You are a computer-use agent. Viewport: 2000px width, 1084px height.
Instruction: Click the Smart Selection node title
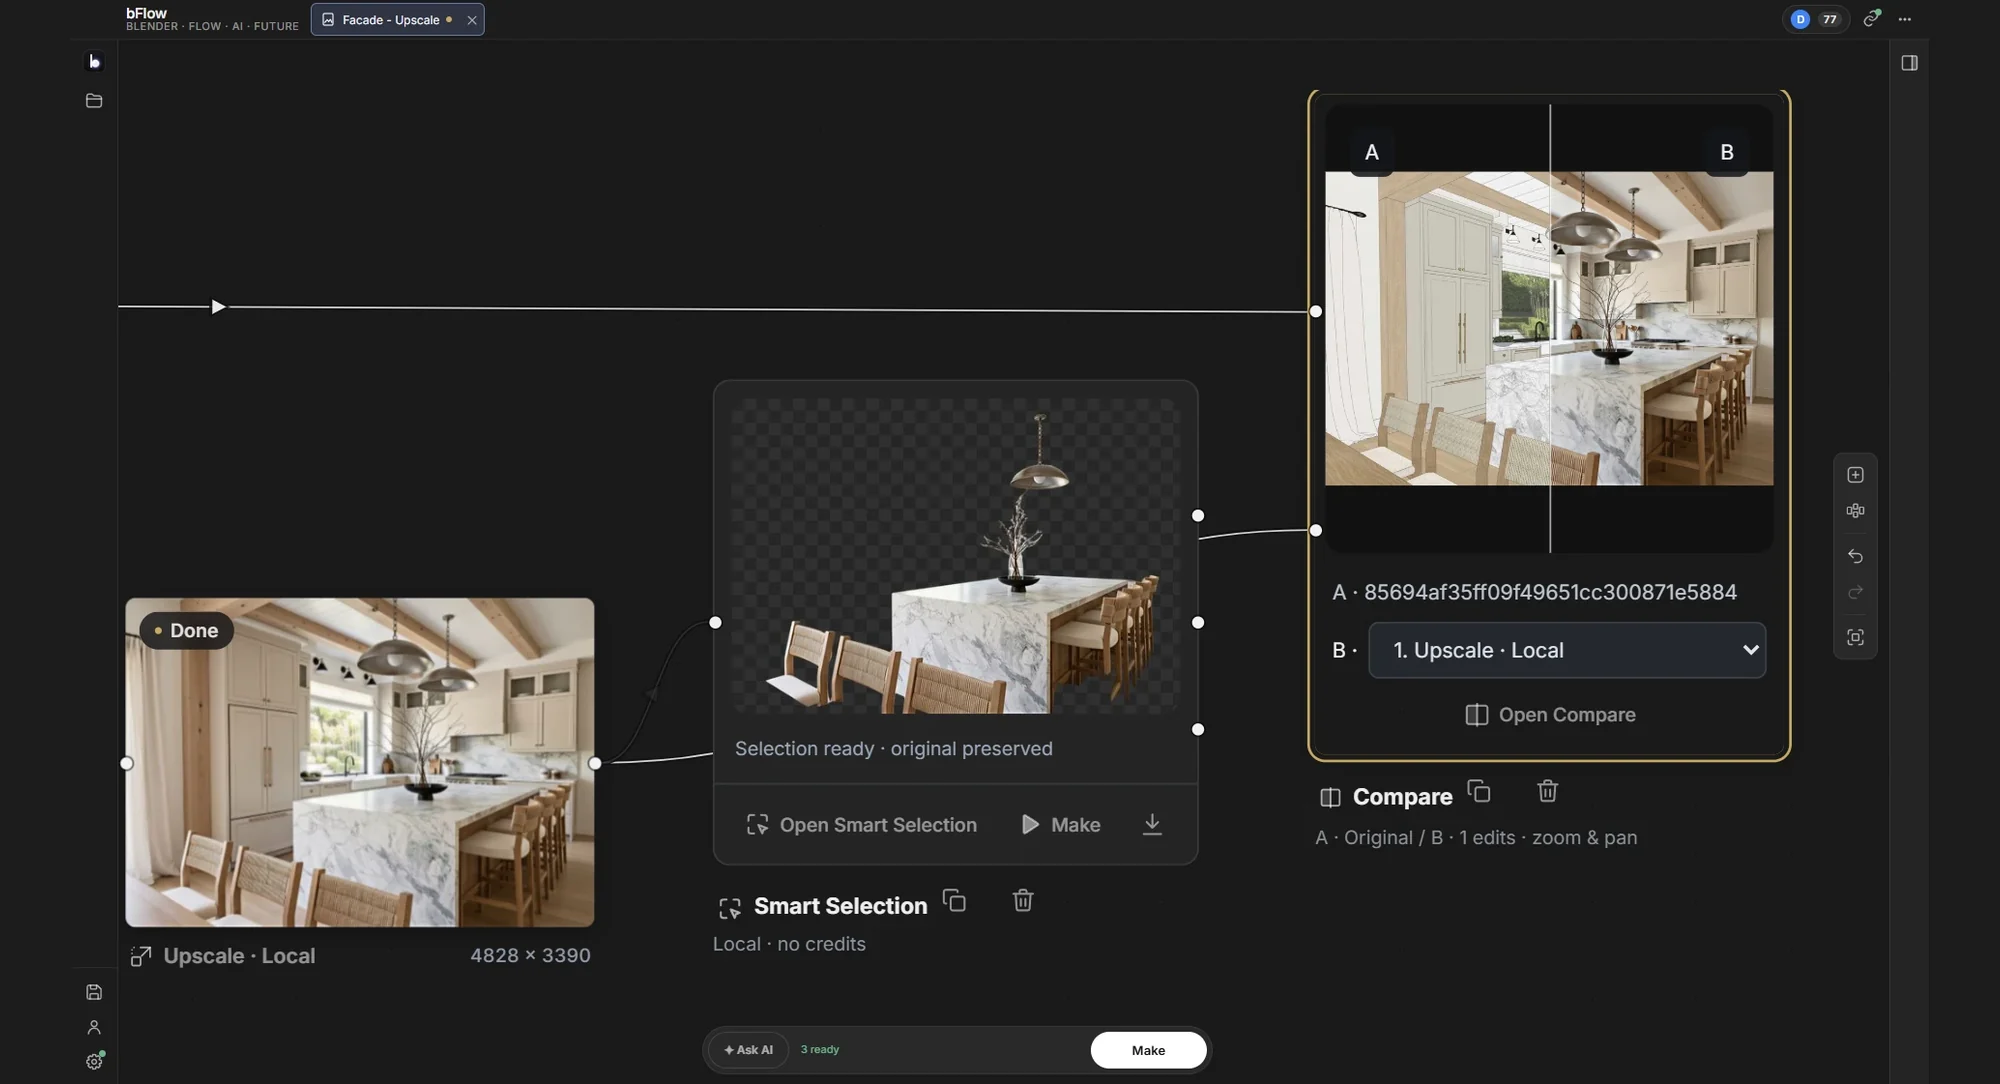[x=841, y=906]
